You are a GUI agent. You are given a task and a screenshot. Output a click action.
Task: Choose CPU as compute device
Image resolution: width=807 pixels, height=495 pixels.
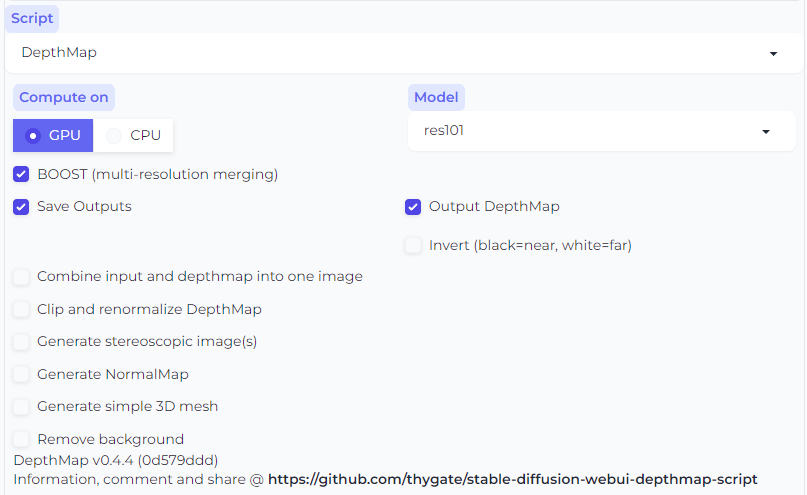point(133,135)
